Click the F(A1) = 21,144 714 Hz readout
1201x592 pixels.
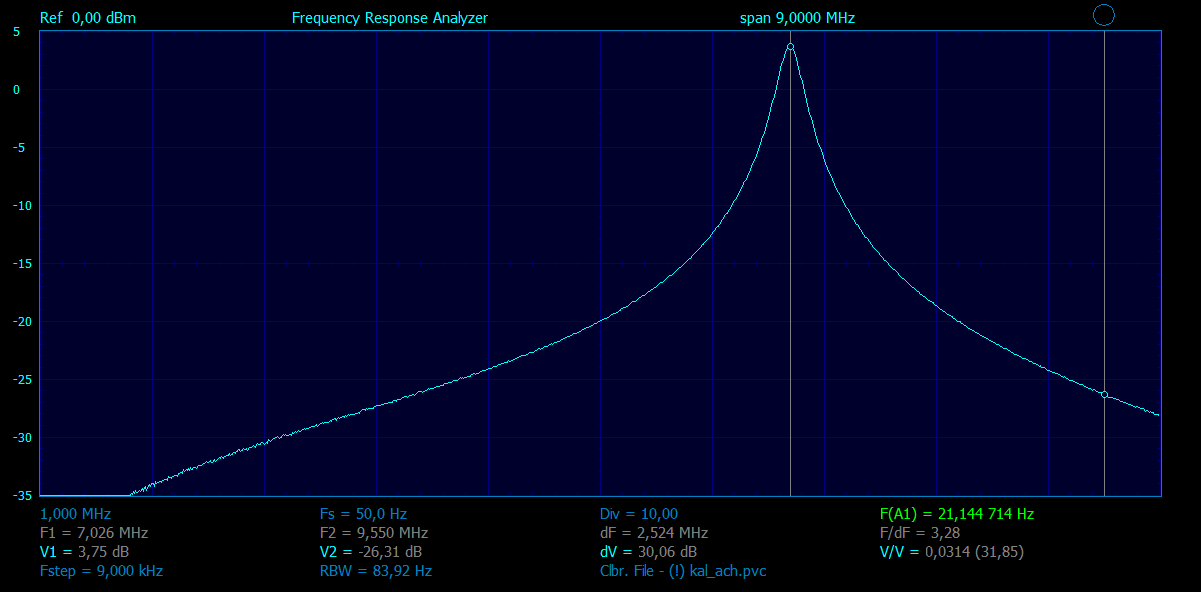click(x=957, y=514)
